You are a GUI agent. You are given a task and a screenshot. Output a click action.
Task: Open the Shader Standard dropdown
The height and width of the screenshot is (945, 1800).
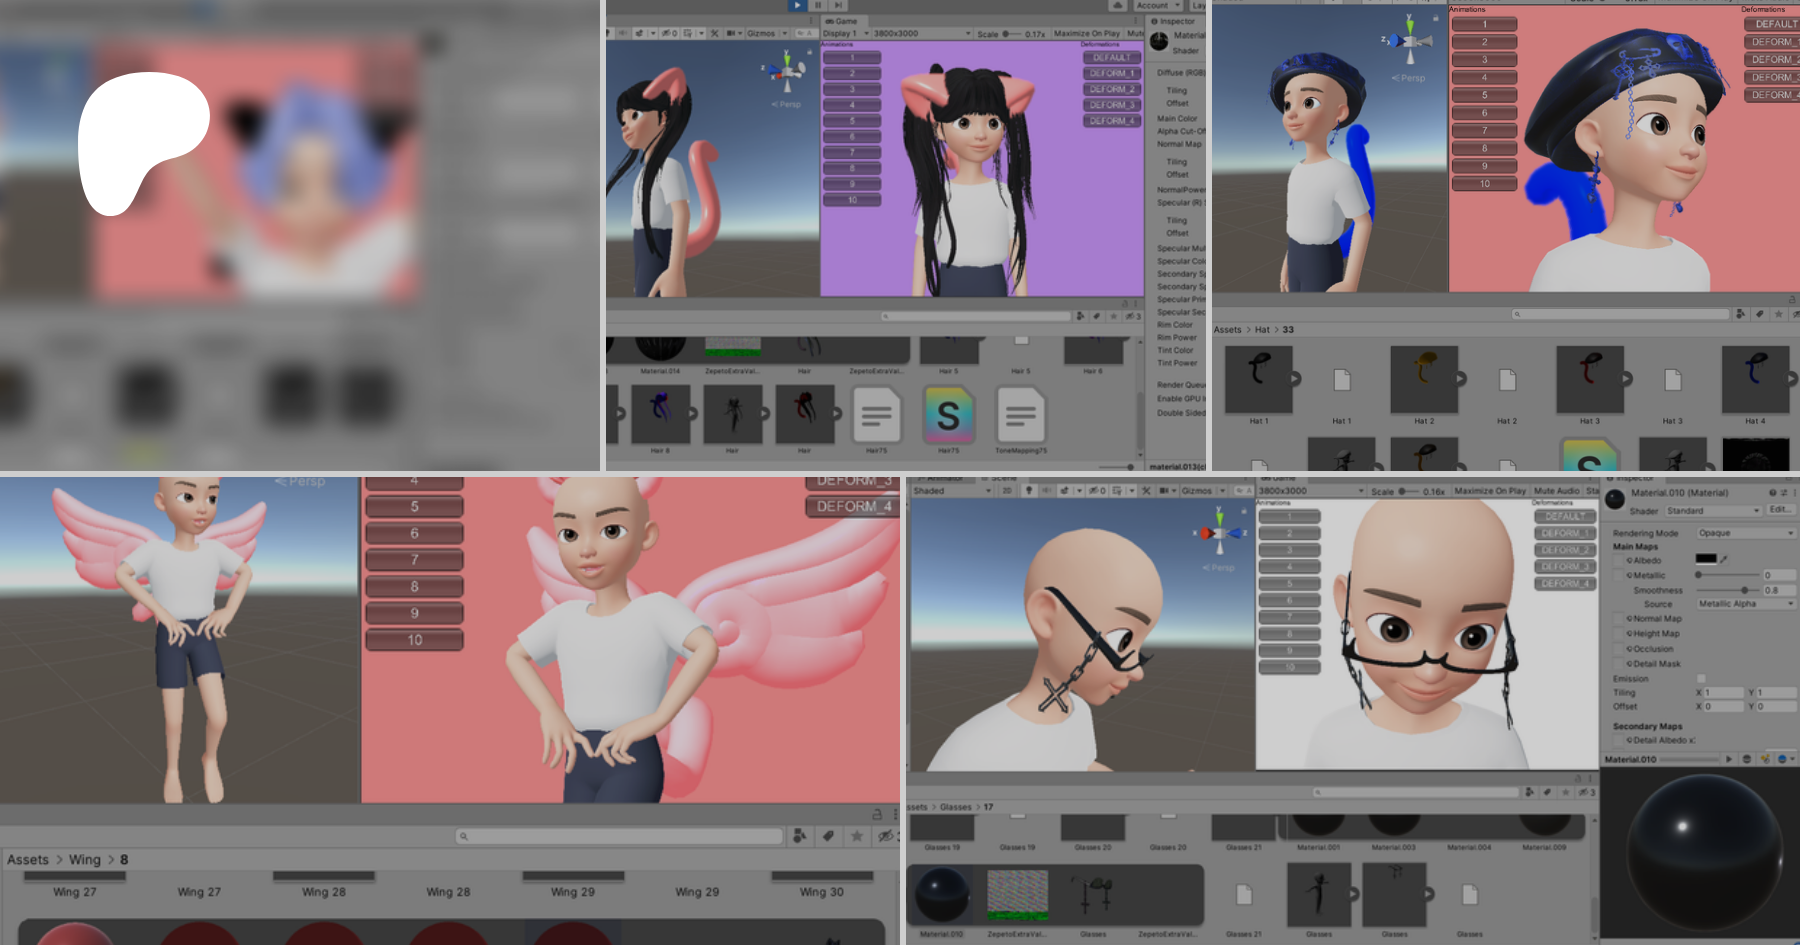pyautogui.click(x=1713, y=511)
